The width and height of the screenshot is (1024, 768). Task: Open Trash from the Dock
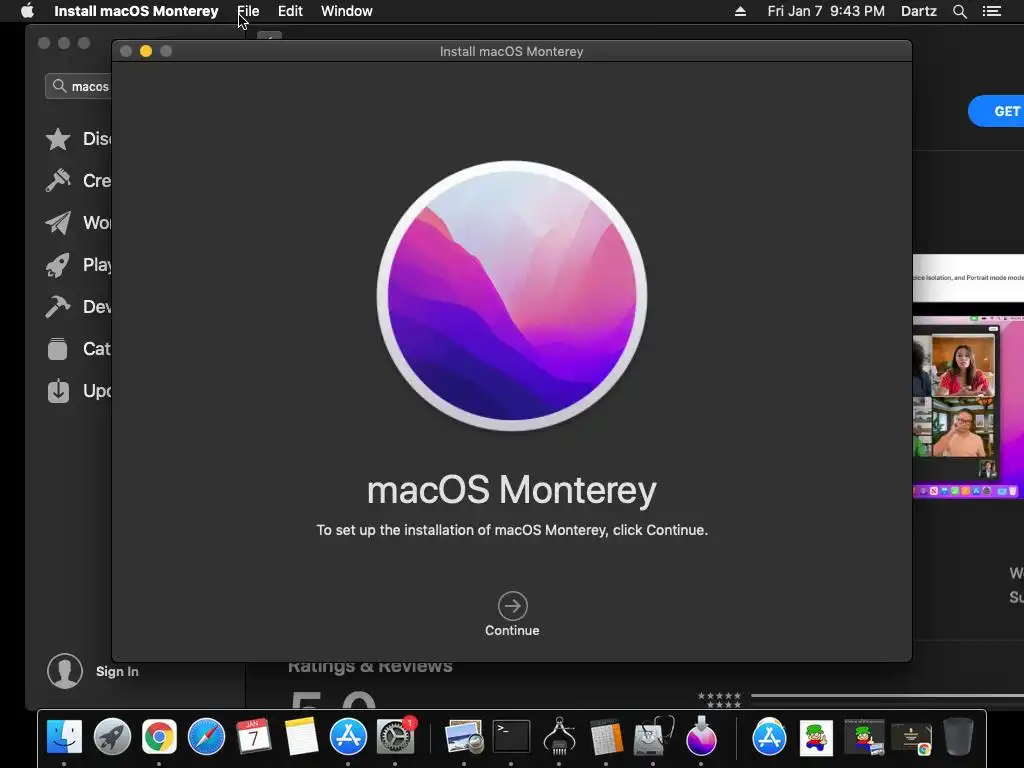[958, 737]
